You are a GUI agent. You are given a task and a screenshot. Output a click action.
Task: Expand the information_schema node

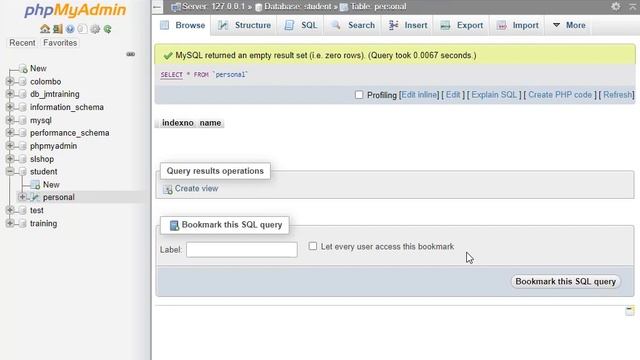click(10, 107)
